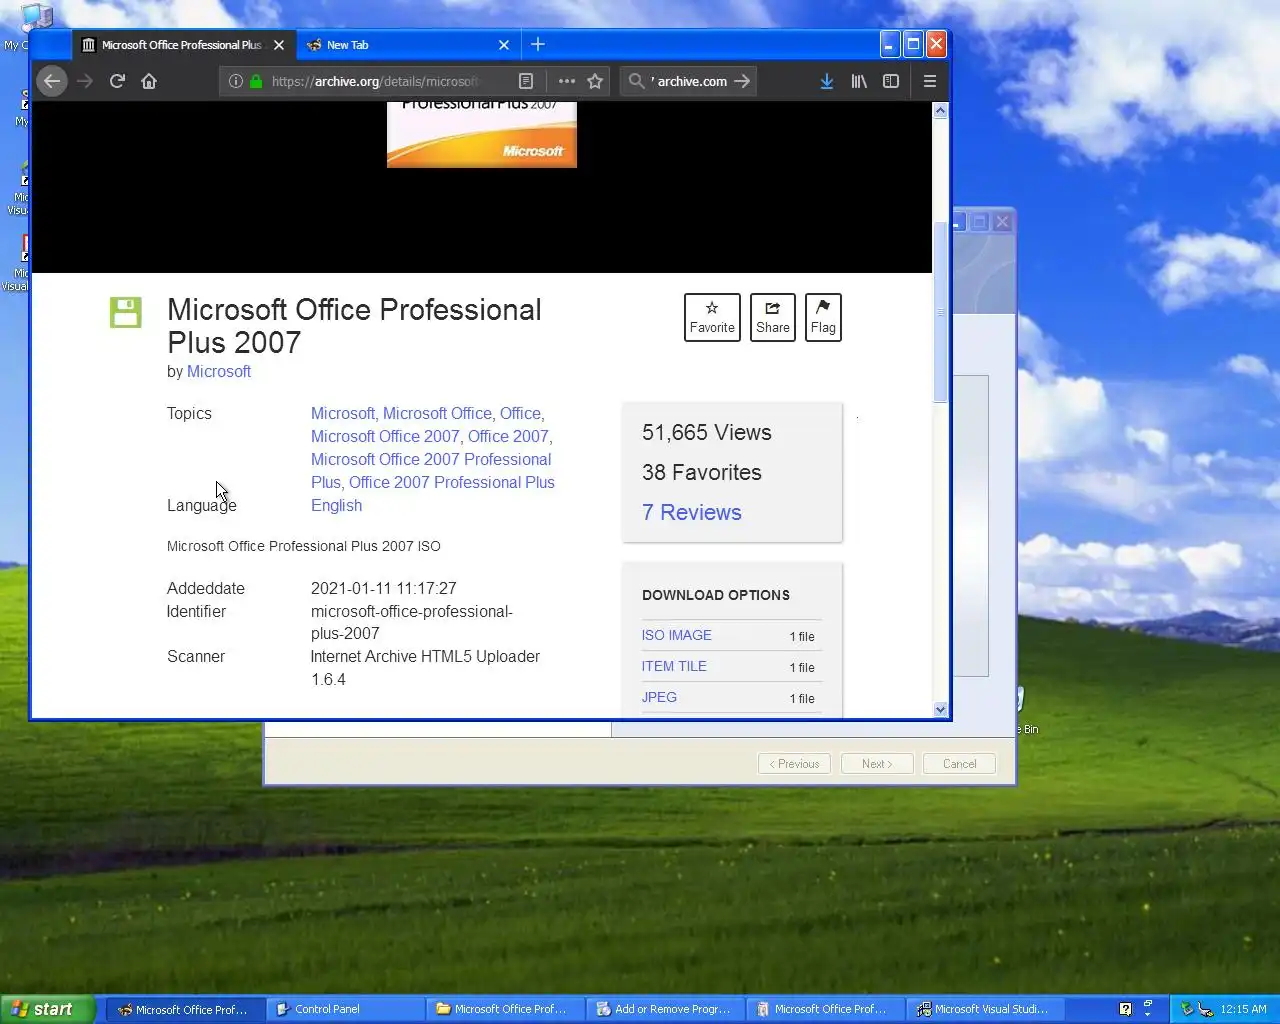Open a new tab with the plus button
The width and height of the screenshot is (1280, 1024).
[x=538, y=44]
